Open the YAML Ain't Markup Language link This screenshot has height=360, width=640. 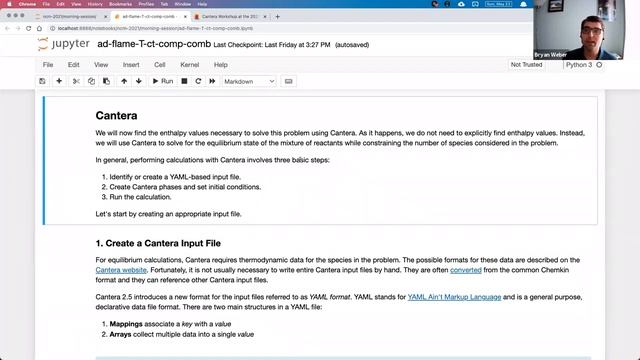[454, 297]
